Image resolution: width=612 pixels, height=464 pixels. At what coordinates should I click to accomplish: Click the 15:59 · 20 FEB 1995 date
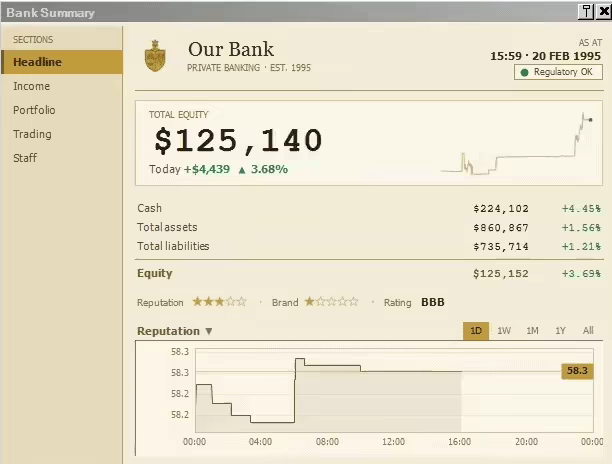point(545,56)
